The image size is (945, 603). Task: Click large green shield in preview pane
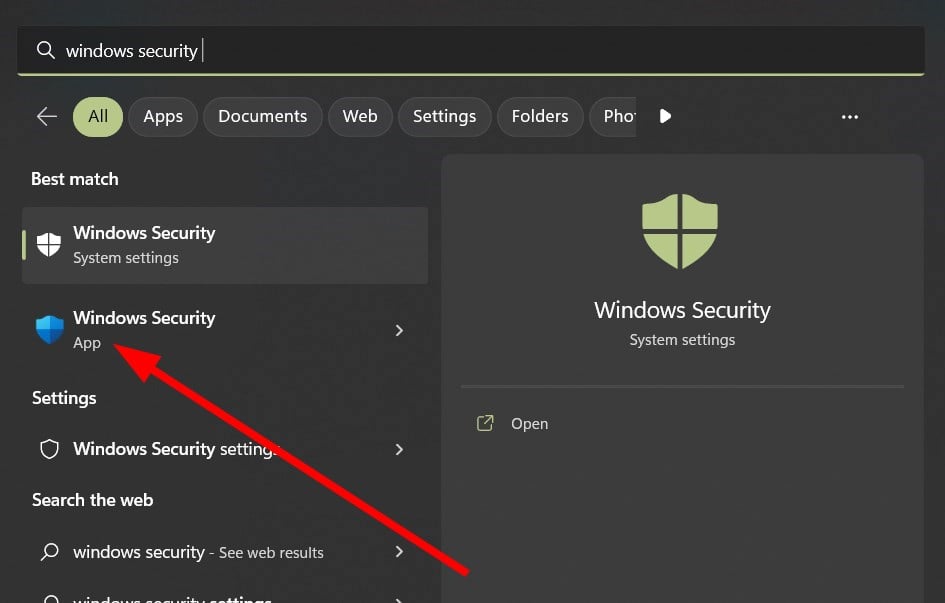(x=680, y=231)
